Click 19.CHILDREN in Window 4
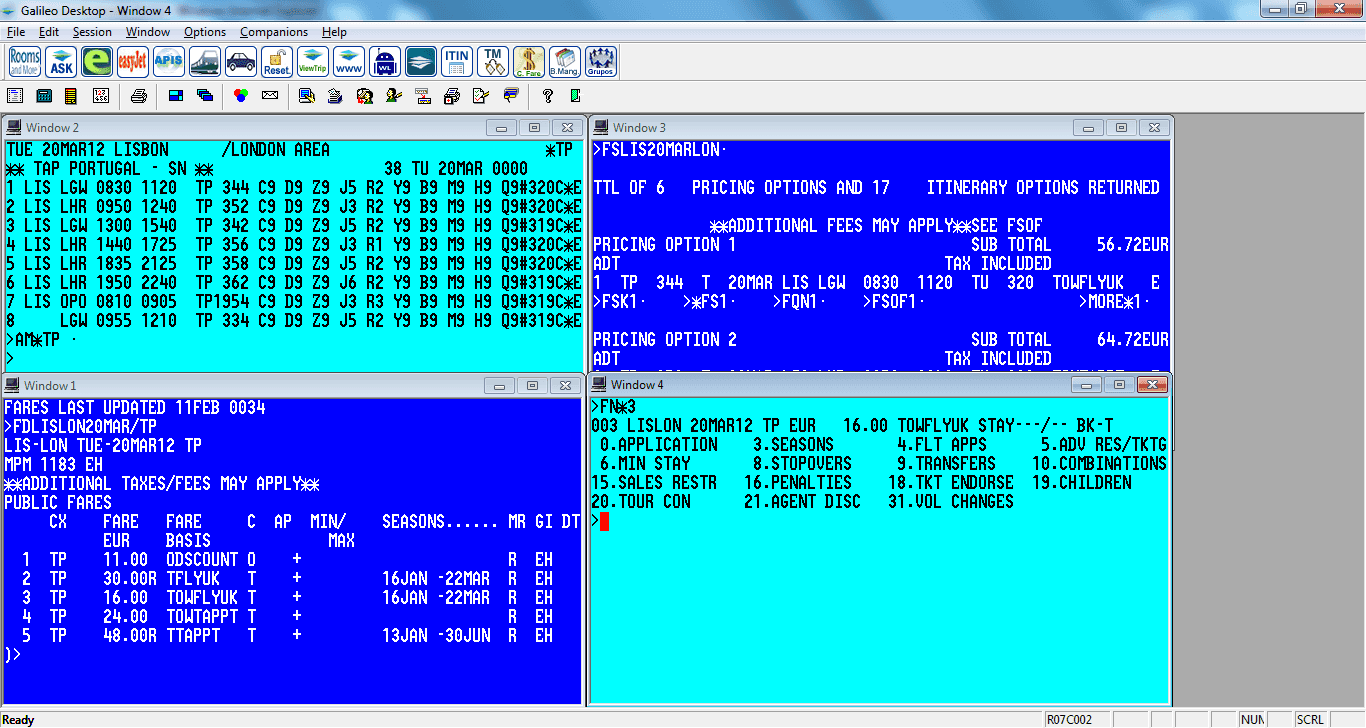This screenshot has height=728, width=1366. click(1082, 483)
